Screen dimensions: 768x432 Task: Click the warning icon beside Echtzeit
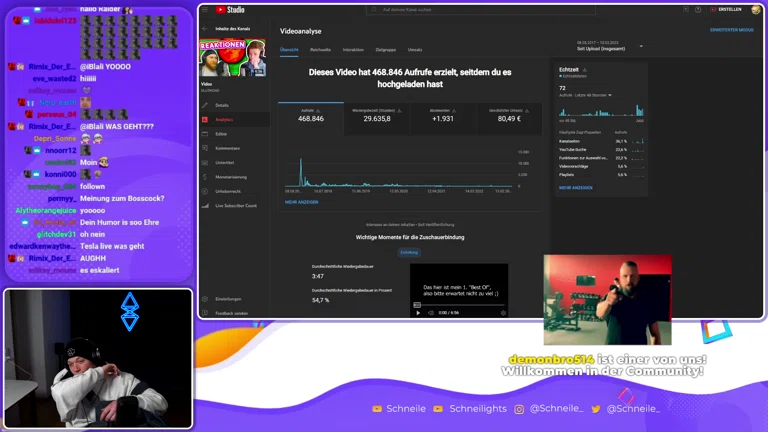click(x=585, y=70)
